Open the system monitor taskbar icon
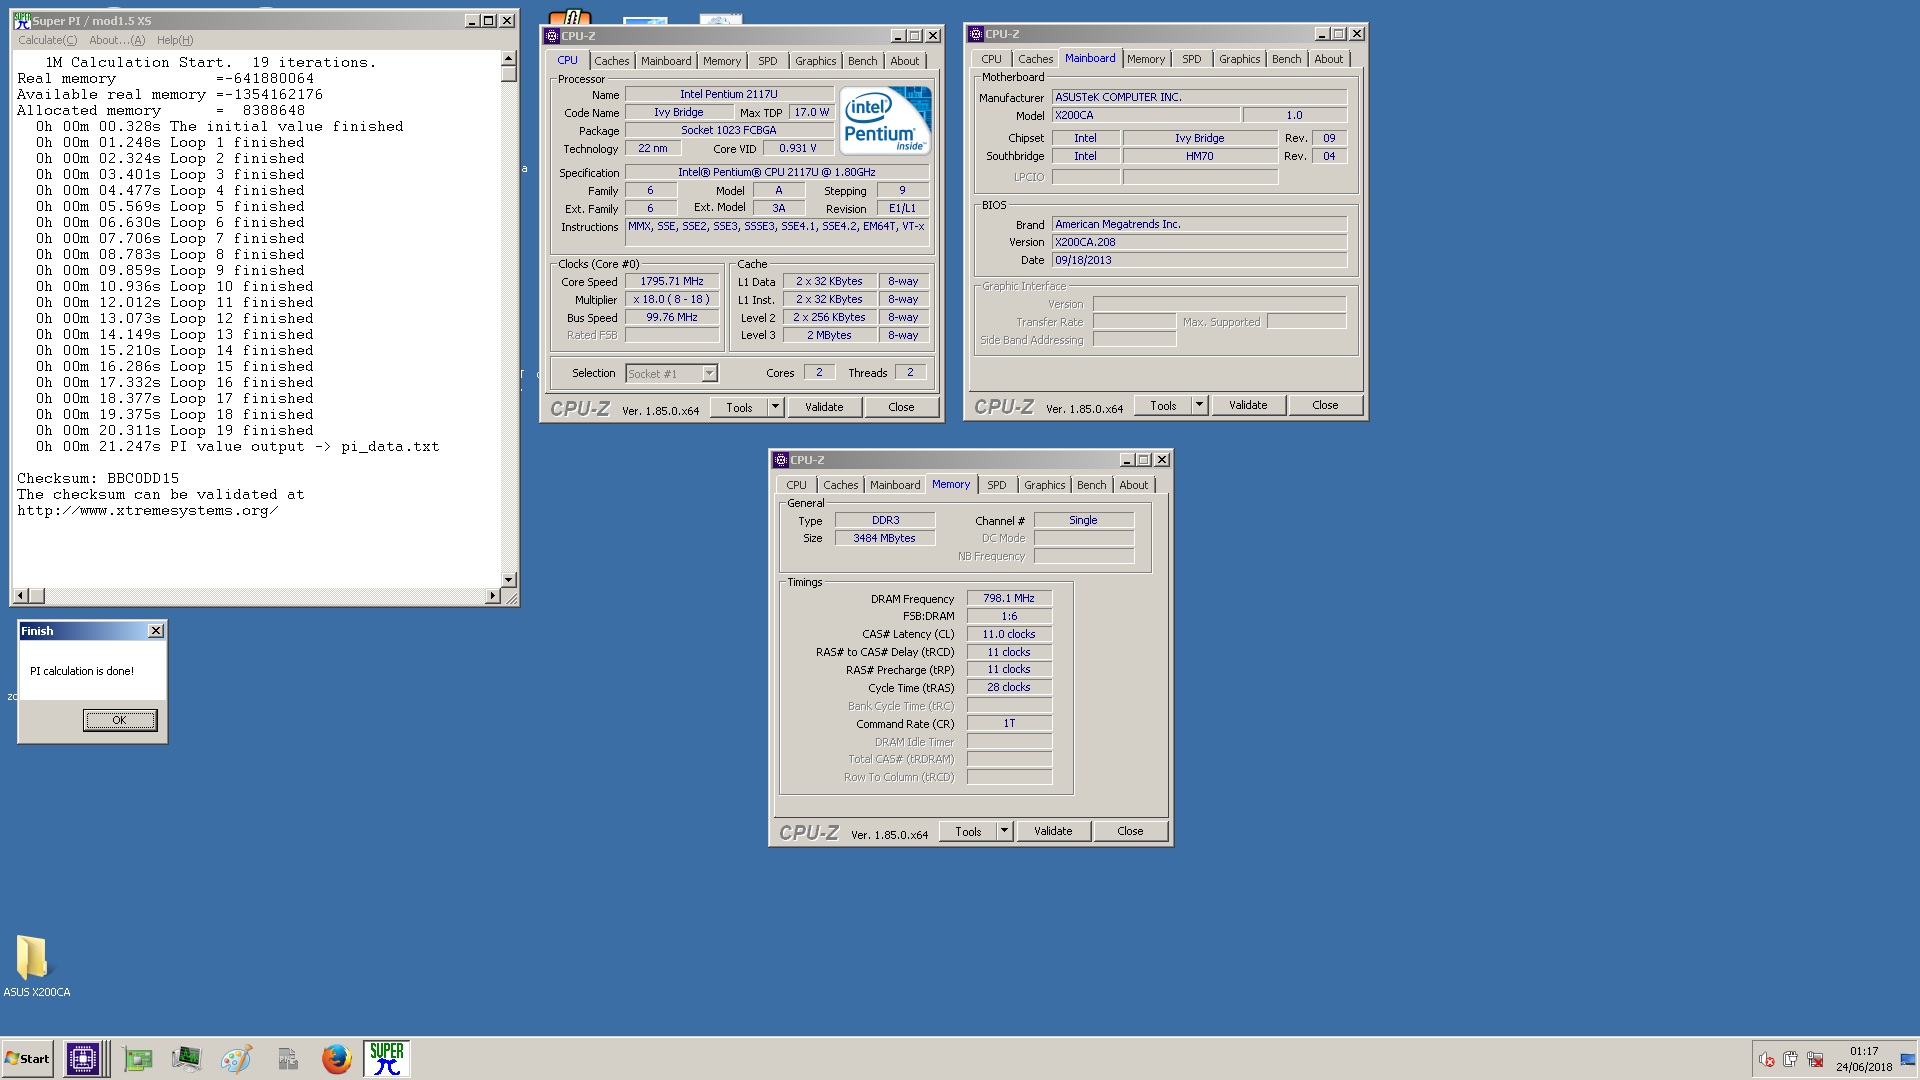The width and height of the screenshot is (1920, 1080). pyautogui.click(x=187, y=1059)
